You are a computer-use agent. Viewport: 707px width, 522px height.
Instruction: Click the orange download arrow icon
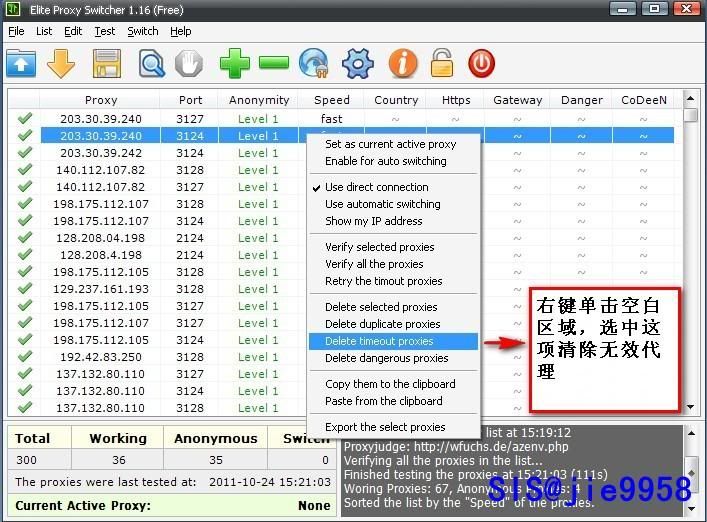coord(60,64)
